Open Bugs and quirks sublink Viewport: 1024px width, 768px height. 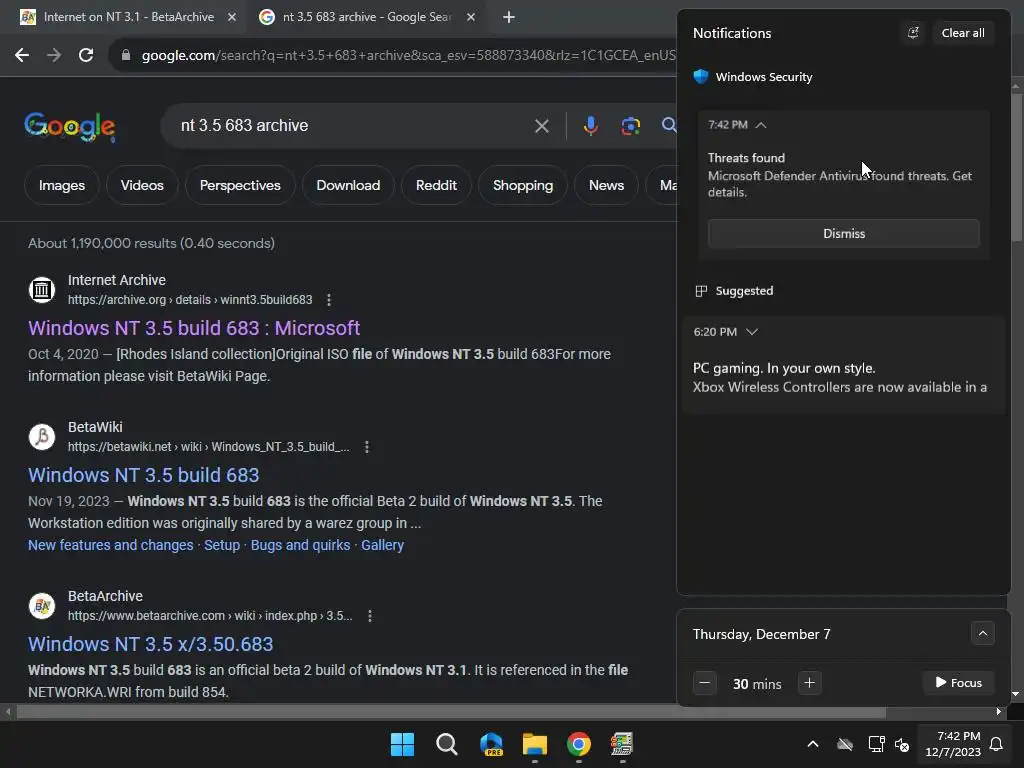300,545
